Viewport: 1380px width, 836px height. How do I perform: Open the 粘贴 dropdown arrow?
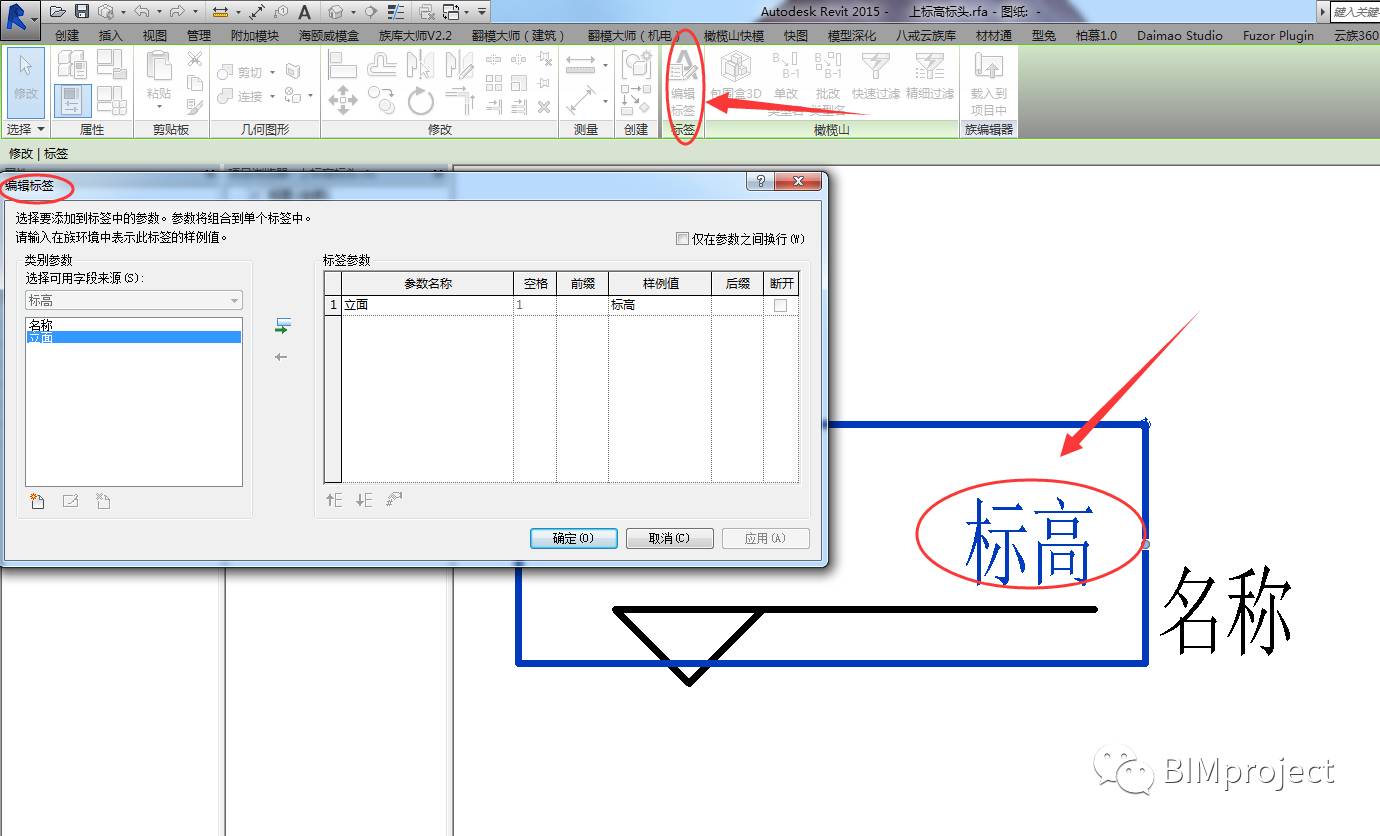[159, 107]
